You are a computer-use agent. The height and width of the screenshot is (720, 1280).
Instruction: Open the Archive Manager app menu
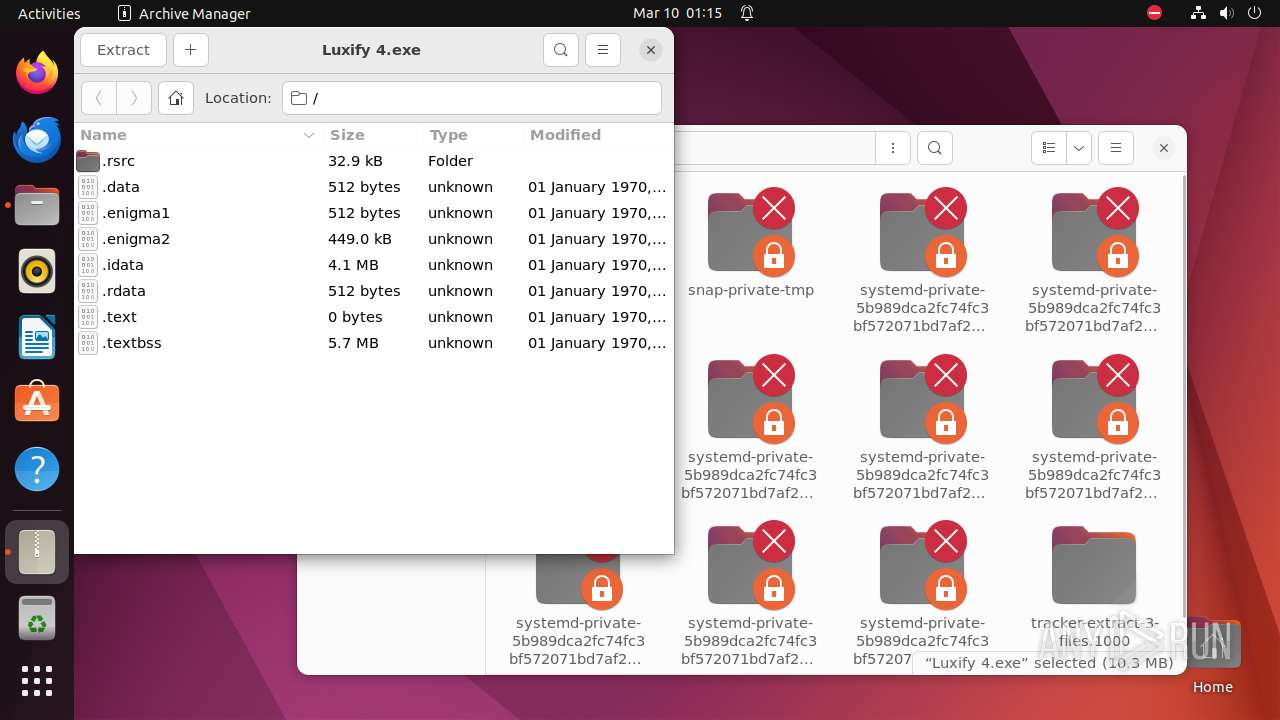pyautogui.click(x=184, y=13)
